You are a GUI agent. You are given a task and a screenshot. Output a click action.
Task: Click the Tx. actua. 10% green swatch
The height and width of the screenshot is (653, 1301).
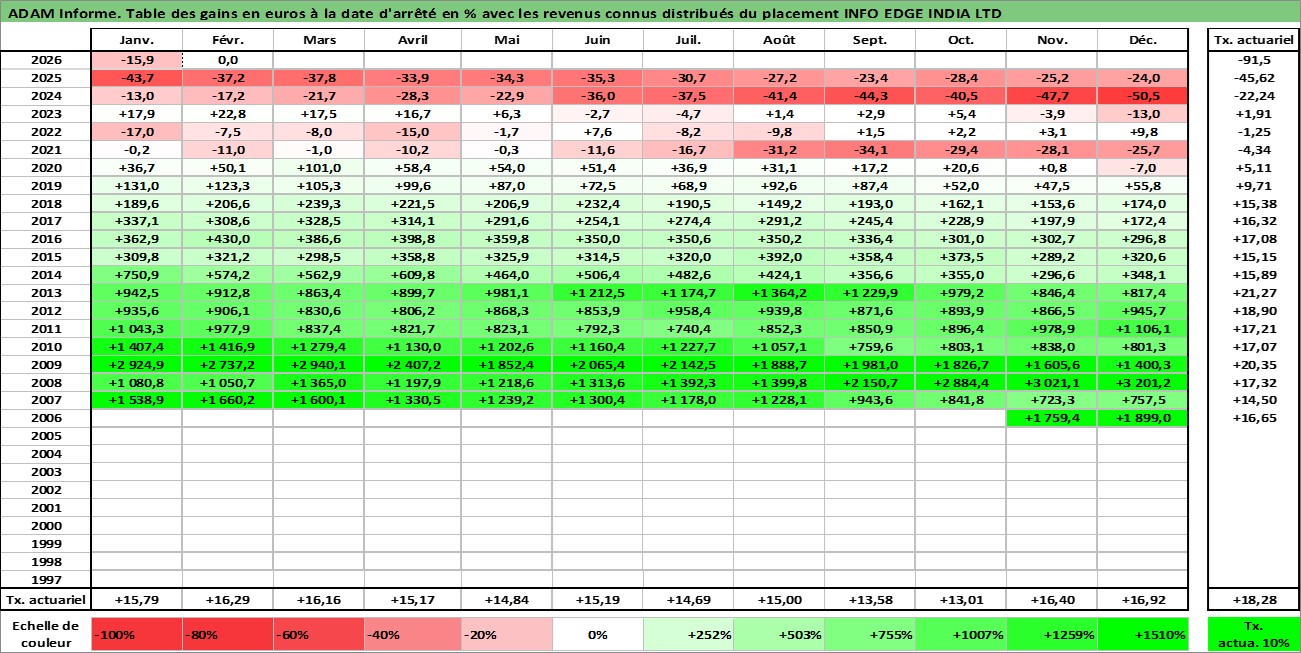coord(1254,634)
